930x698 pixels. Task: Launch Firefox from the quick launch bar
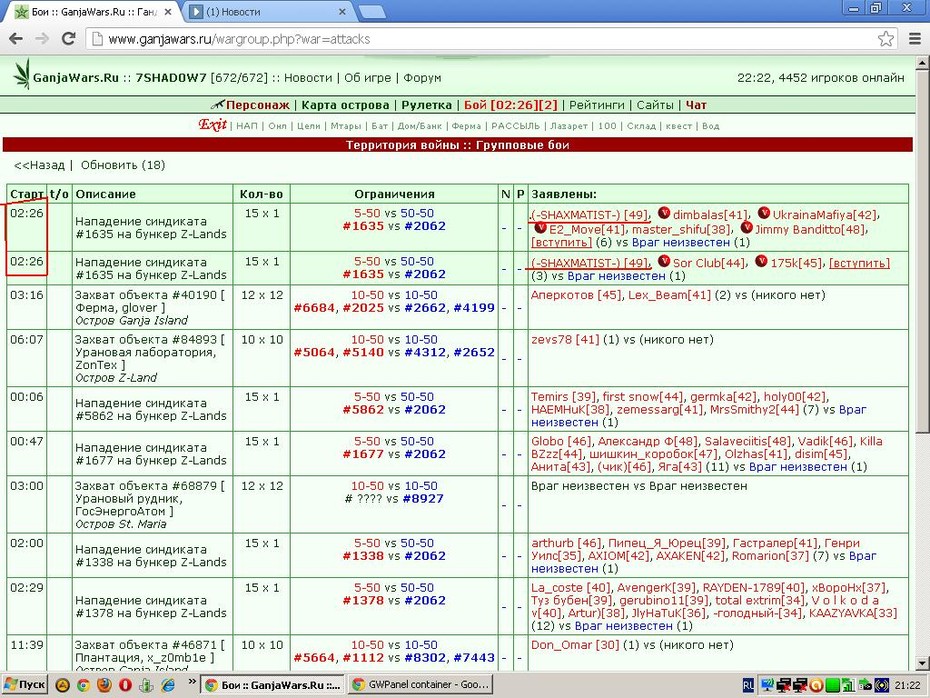click(104, 686)
